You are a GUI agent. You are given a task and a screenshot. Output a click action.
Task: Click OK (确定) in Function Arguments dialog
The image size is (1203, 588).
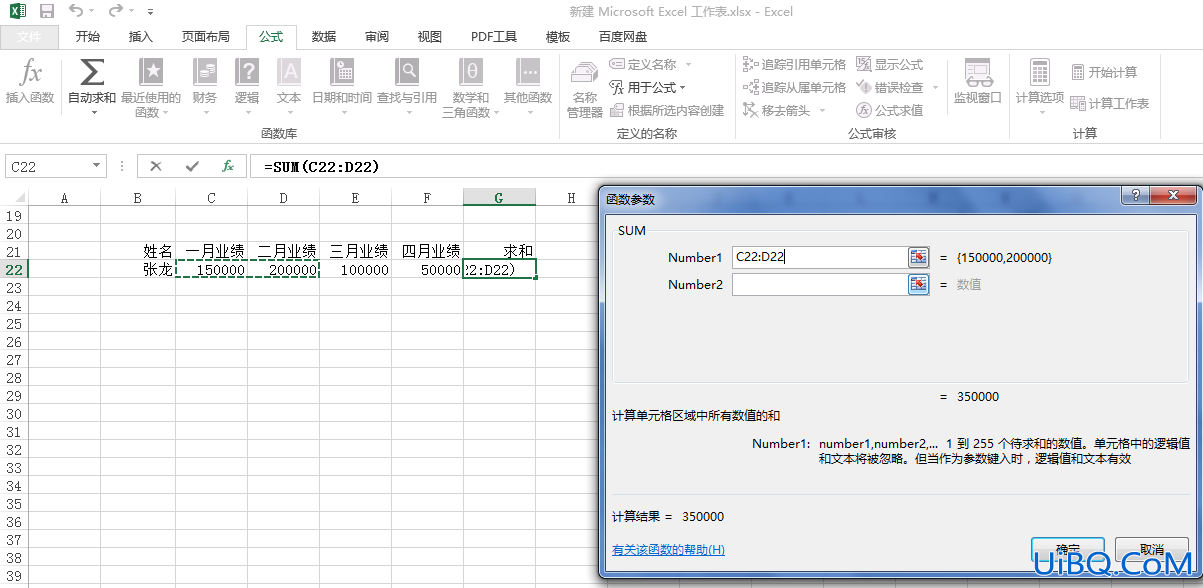click(1067, 549)
